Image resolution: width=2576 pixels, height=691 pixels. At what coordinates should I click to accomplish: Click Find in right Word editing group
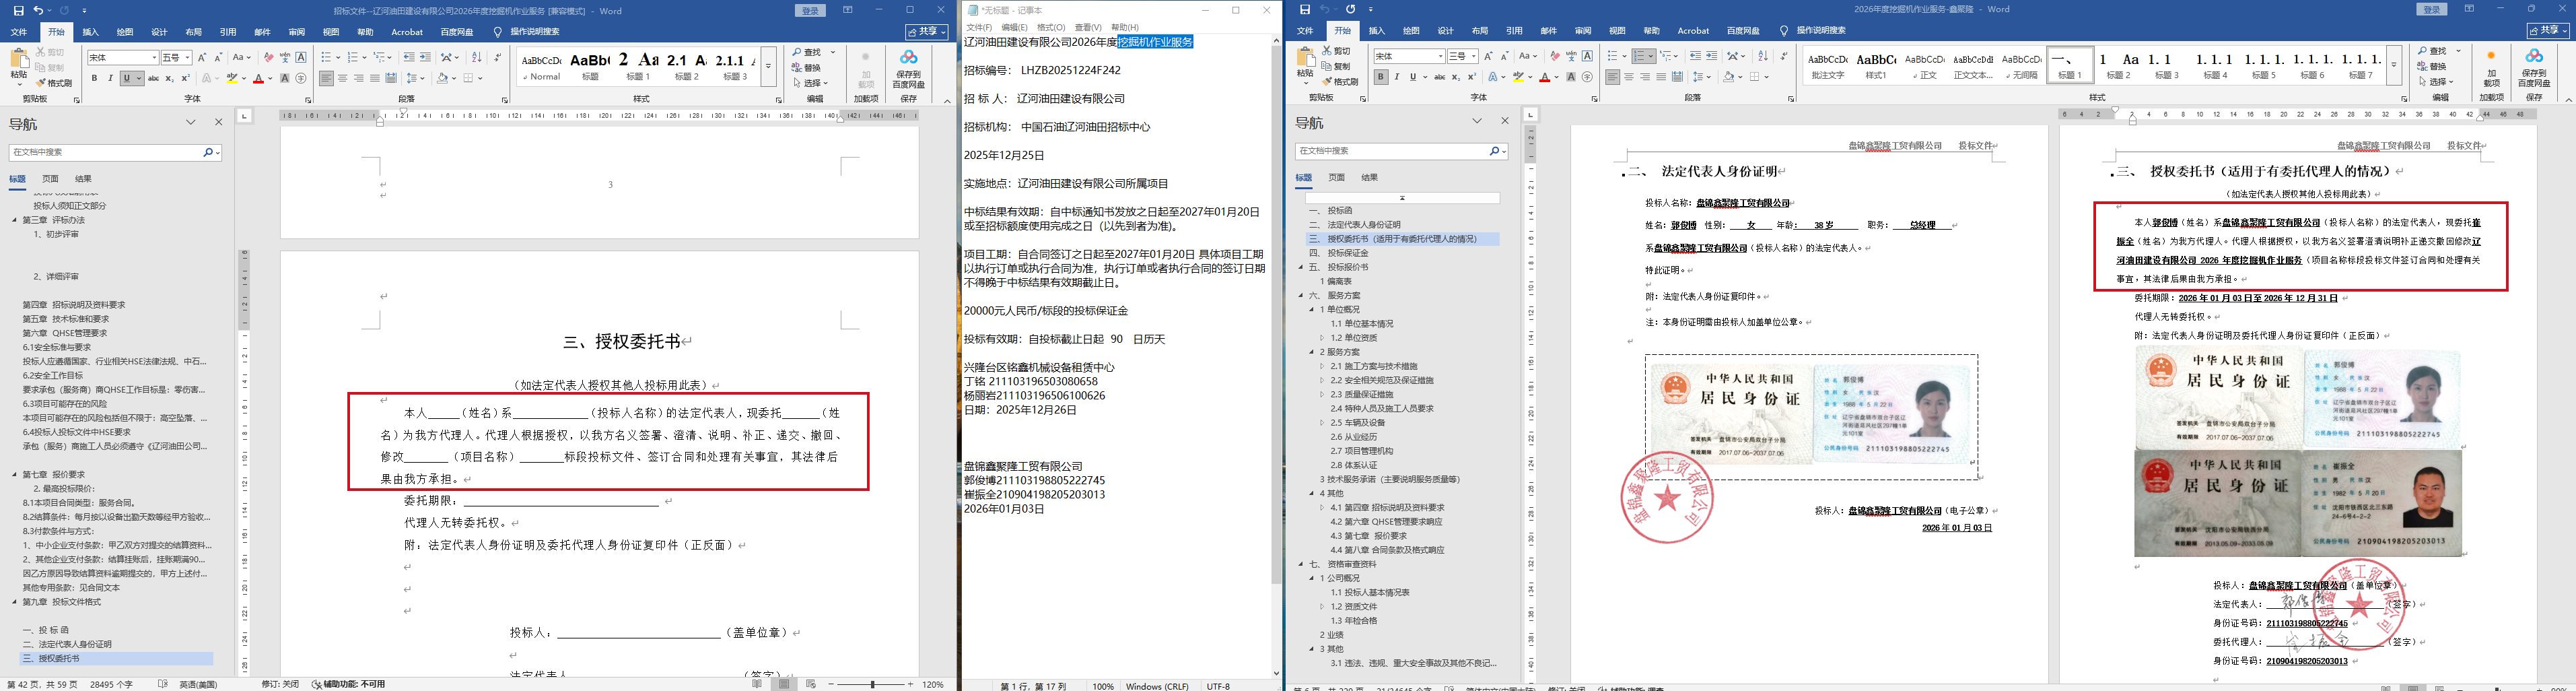(x=2434, y=51)
